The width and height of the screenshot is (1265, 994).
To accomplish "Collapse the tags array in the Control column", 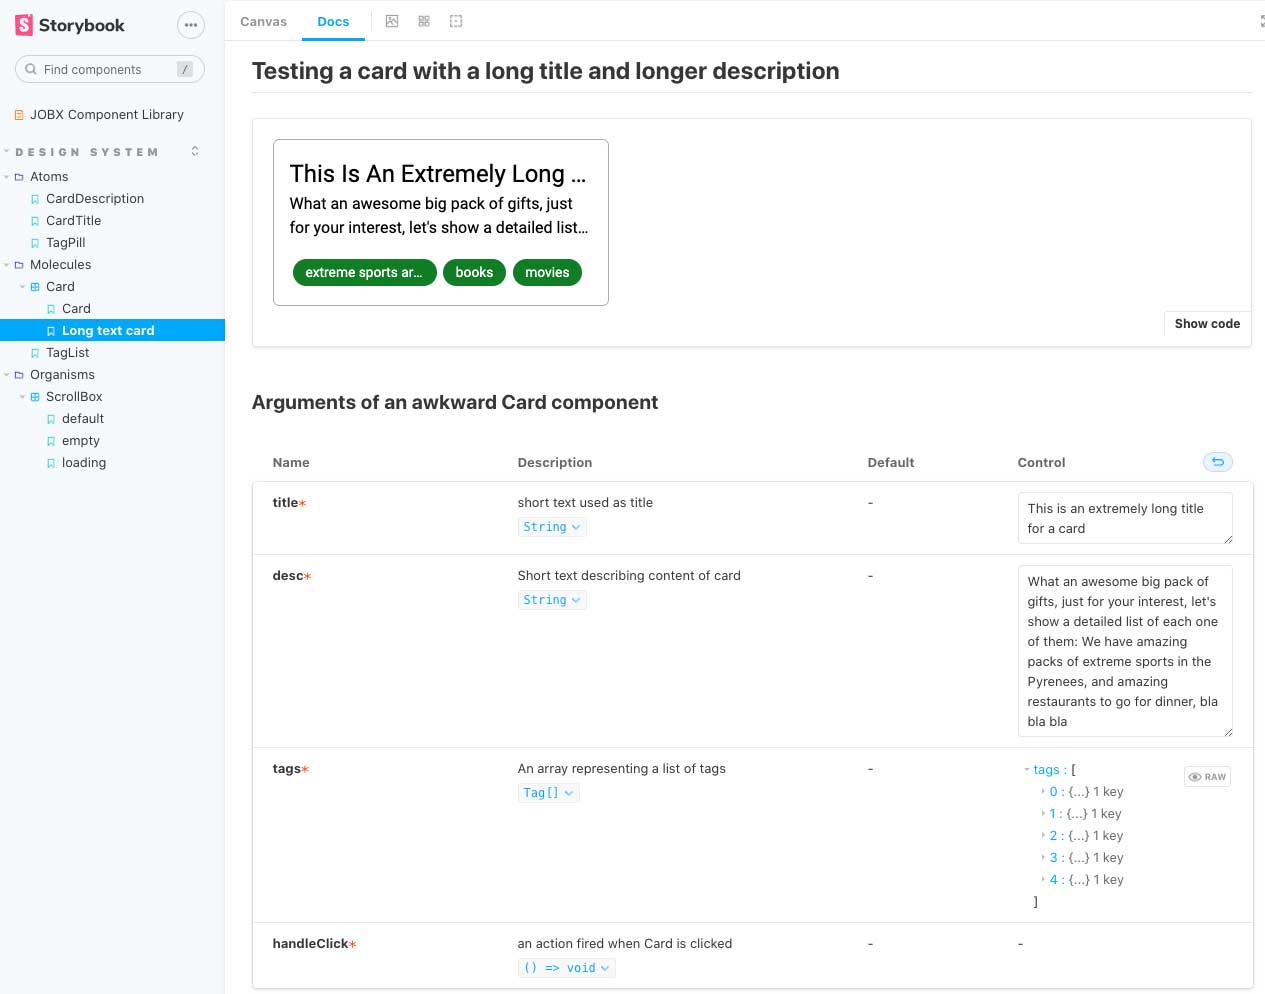I will coord(1027,769).
